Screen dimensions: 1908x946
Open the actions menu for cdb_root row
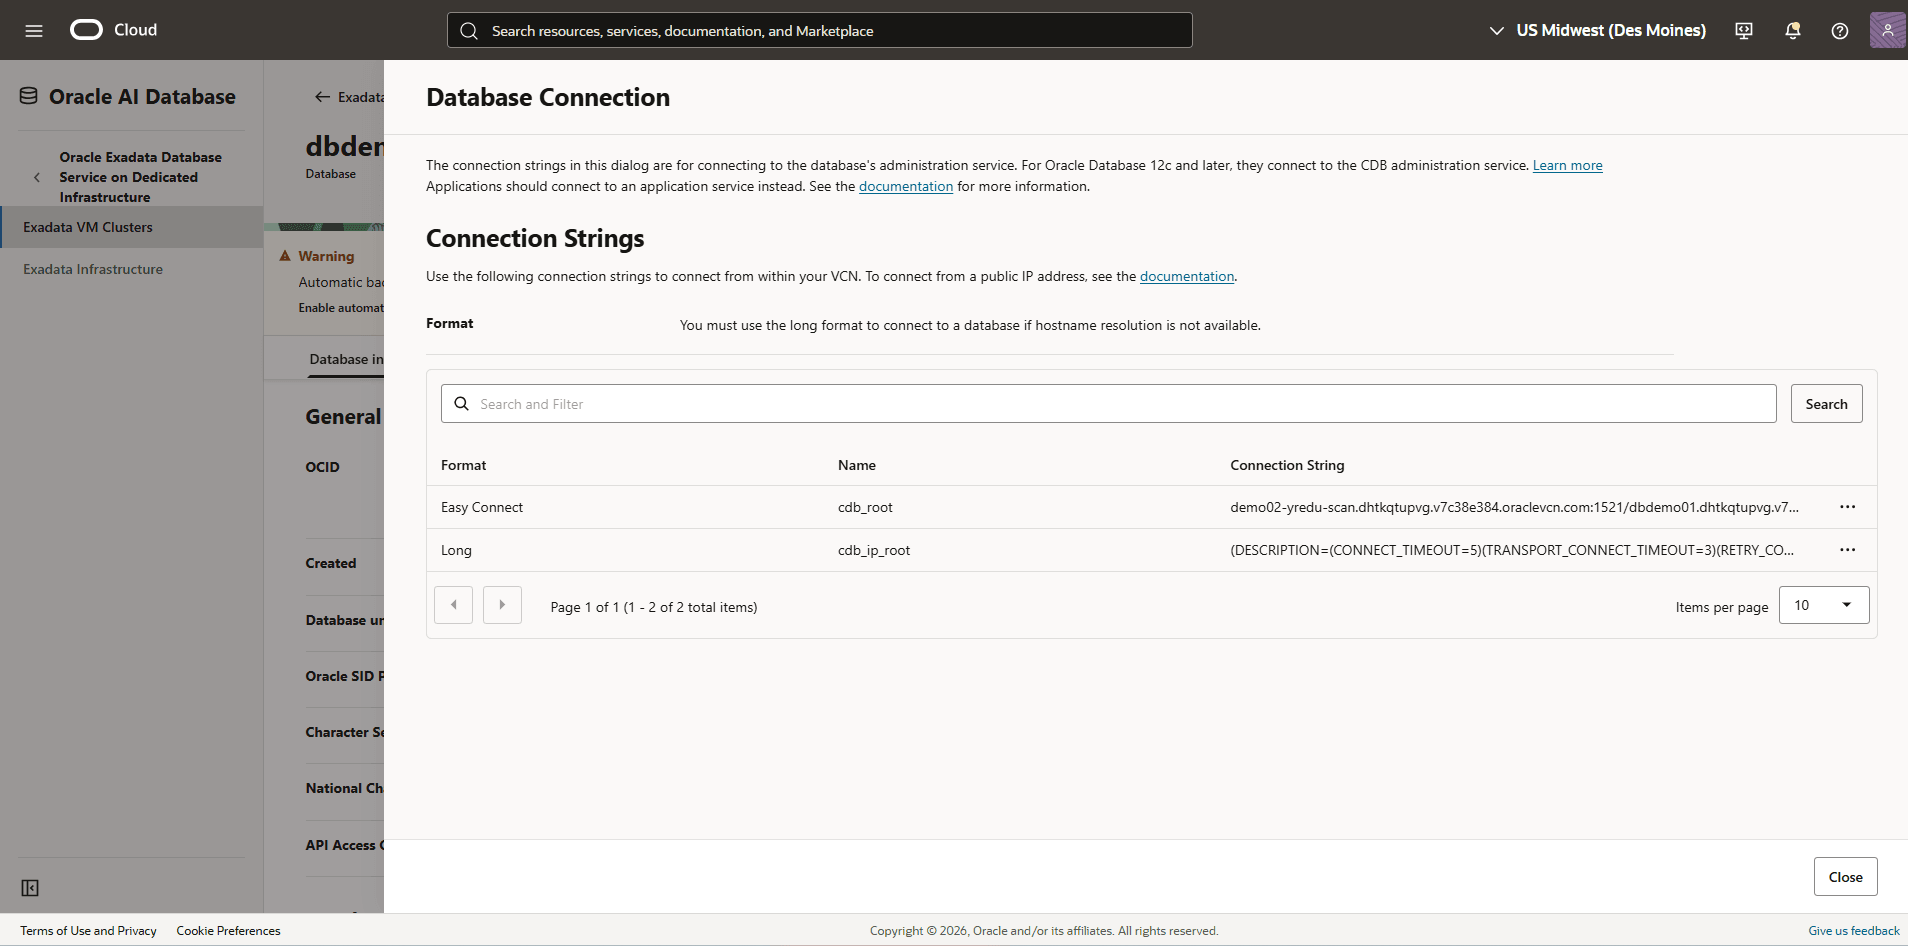point(1847,507)
